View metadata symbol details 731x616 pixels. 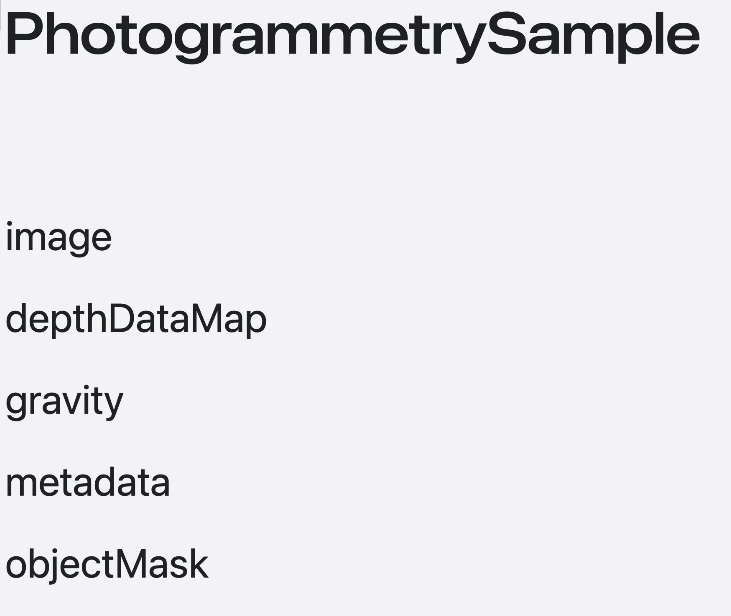pyautogui.click(x=88, y=483)
